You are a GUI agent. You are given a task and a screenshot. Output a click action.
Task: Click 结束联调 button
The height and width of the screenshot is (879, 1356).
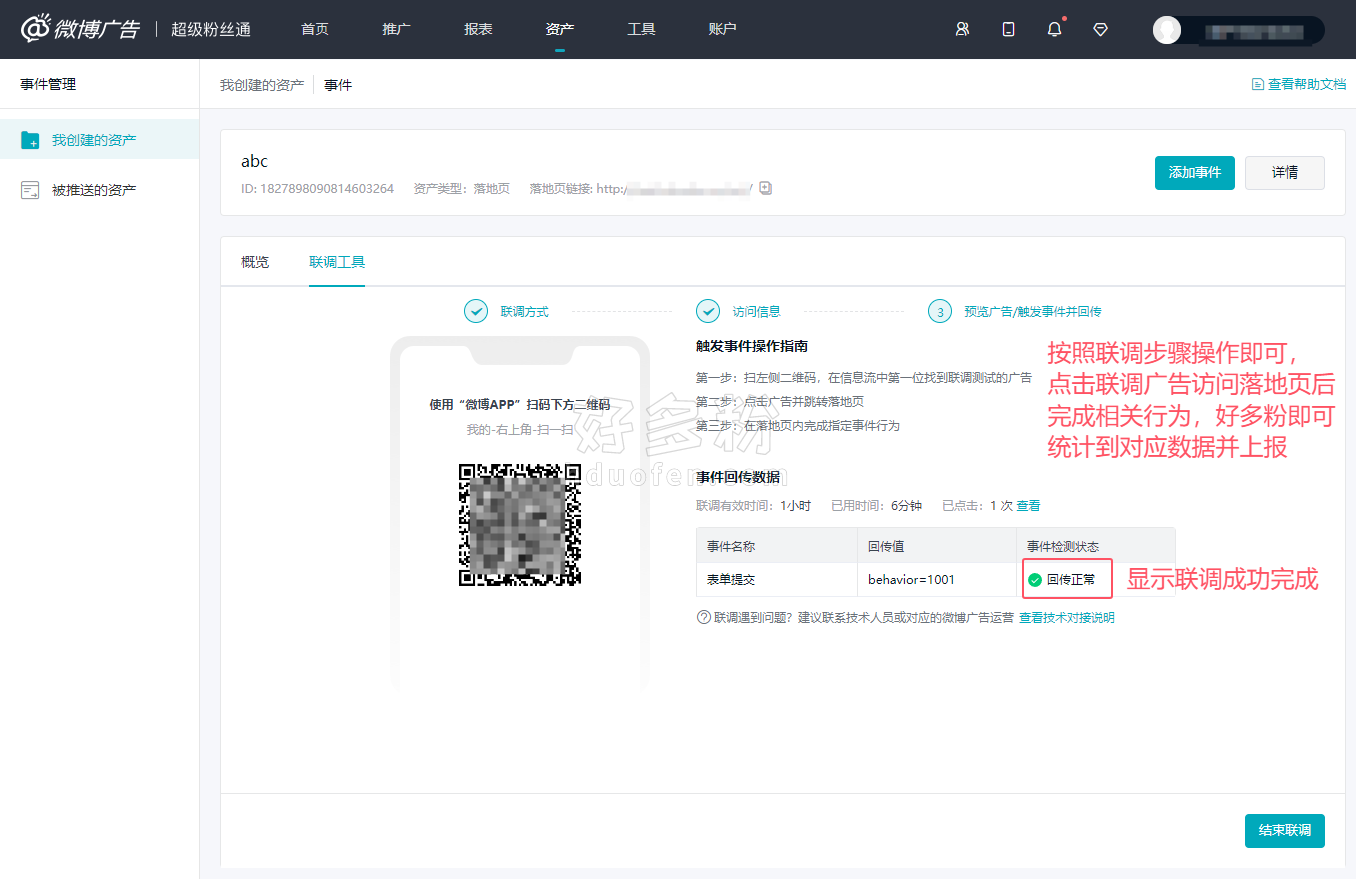coord(1285,831)
